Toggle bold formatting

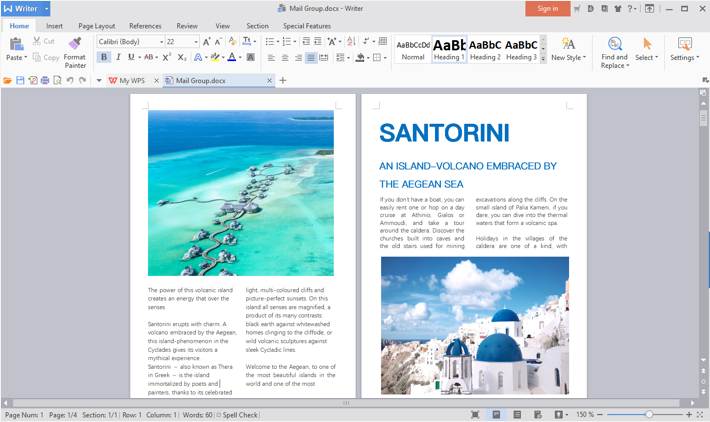click(103, 58)
